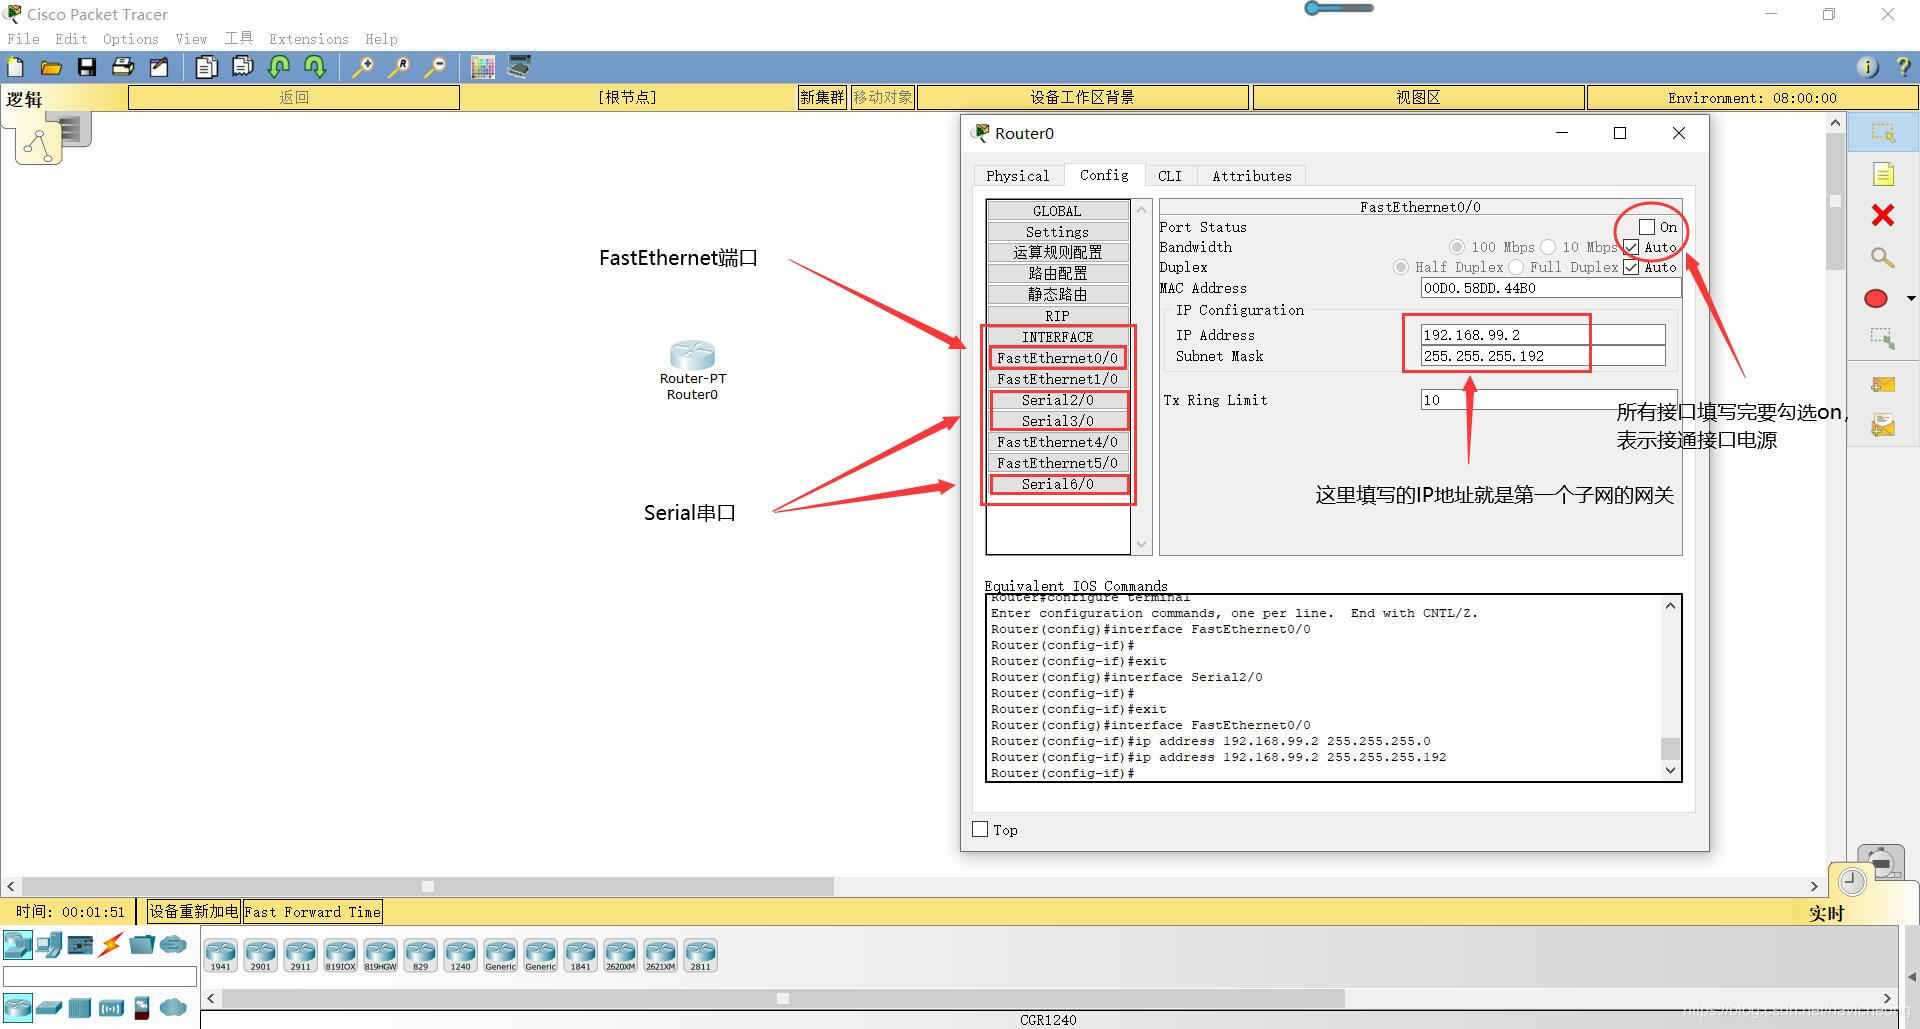Viewport: 1920px width, 1029px height.
Task: Open the Options menu
Action: point(131,39)
